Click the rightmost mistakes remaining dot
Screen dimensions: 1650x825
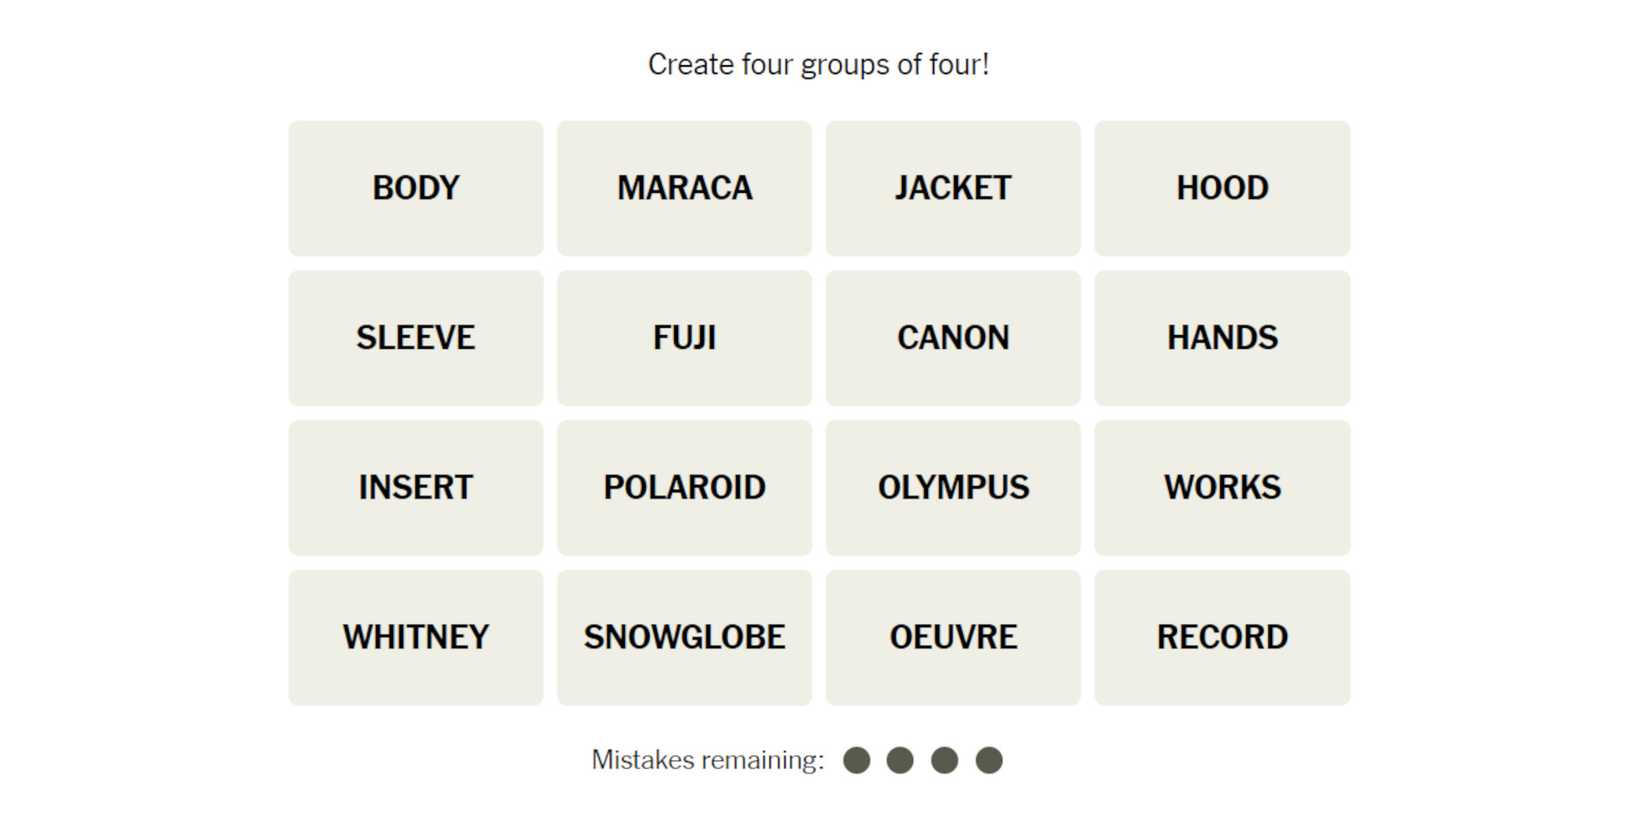click(x=989, y=761)
